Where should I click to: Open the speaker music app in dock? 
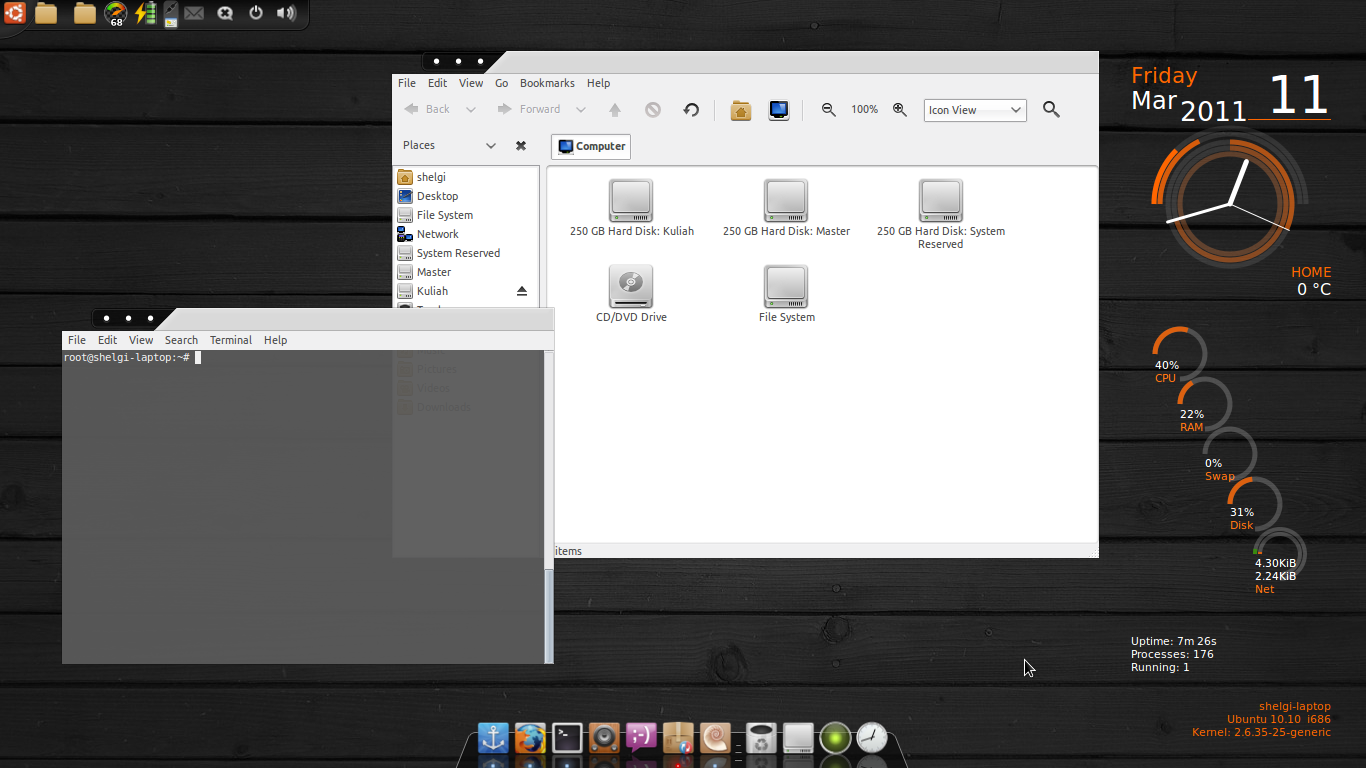tap(604, 739)
